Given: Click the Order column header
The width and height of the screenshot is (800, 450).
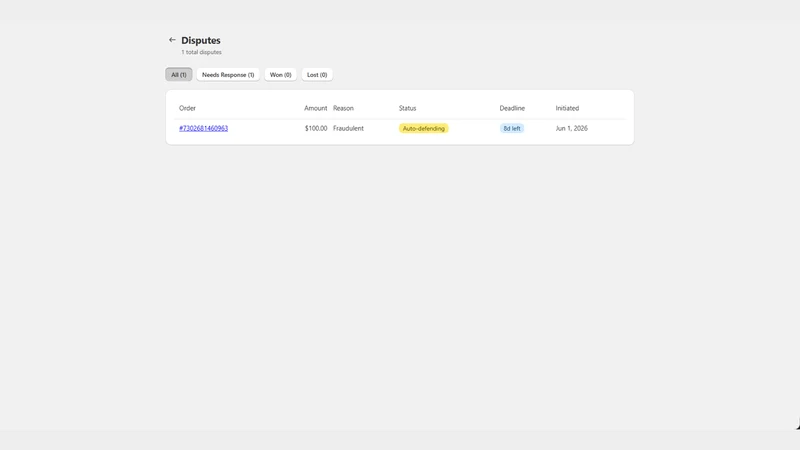Looking at the screenshot, I should pyautogui.click(x=187, y=108).
